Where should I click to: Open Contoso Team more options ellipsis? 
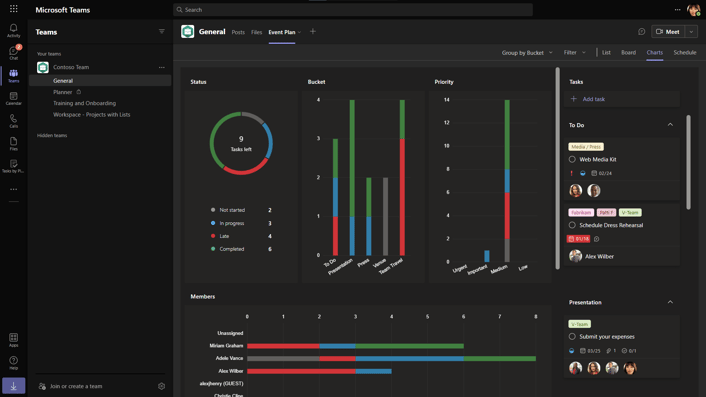tap(162, 67)
